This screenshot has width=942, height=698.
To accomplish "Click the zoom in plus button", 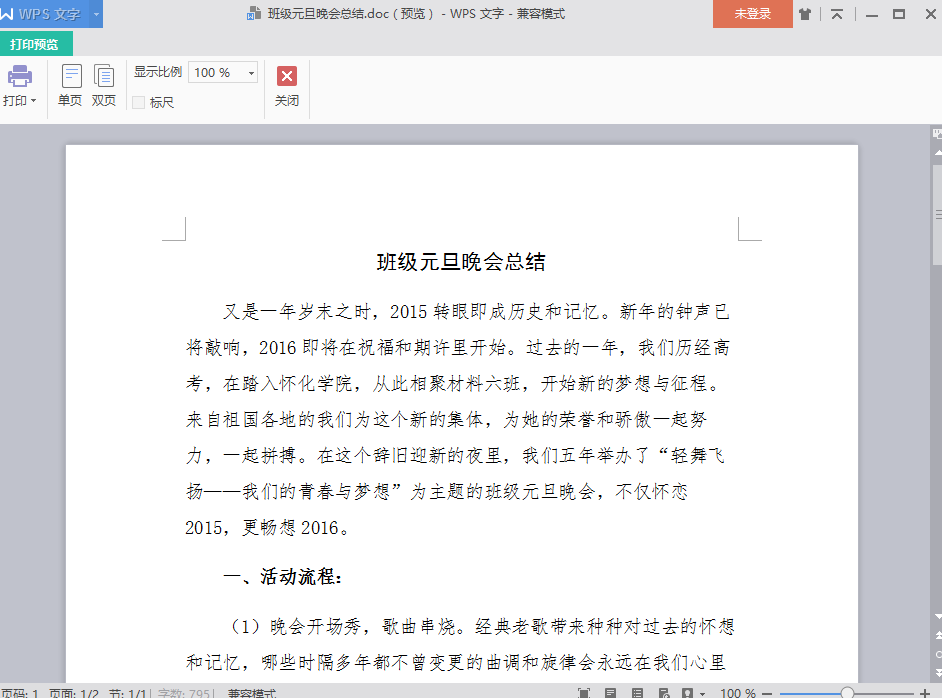I will click(x=924, y=693).
